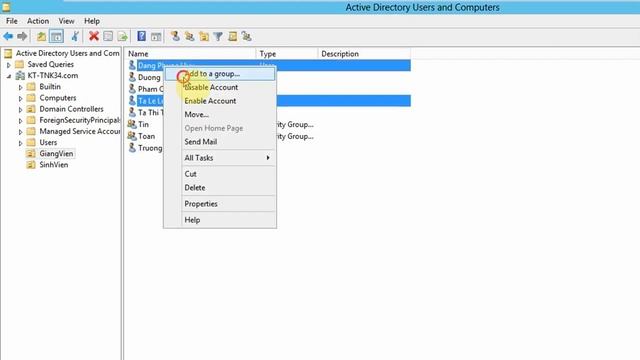Expand the Saved Queries node

tap(9, 64)
